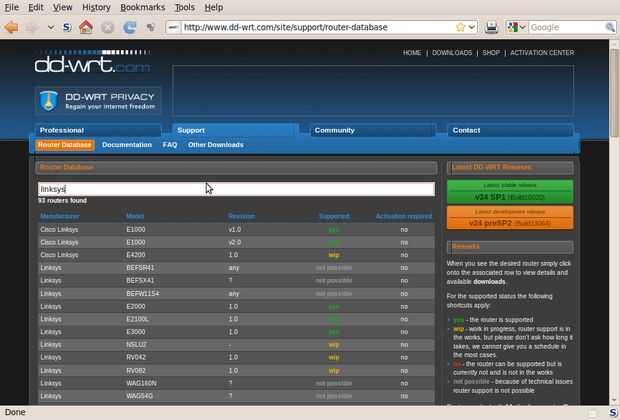Image resolution: width=620 pixels, height=420 pixels.
Task: Select the Cisco Linksys E4200 row
Action: 236,255
